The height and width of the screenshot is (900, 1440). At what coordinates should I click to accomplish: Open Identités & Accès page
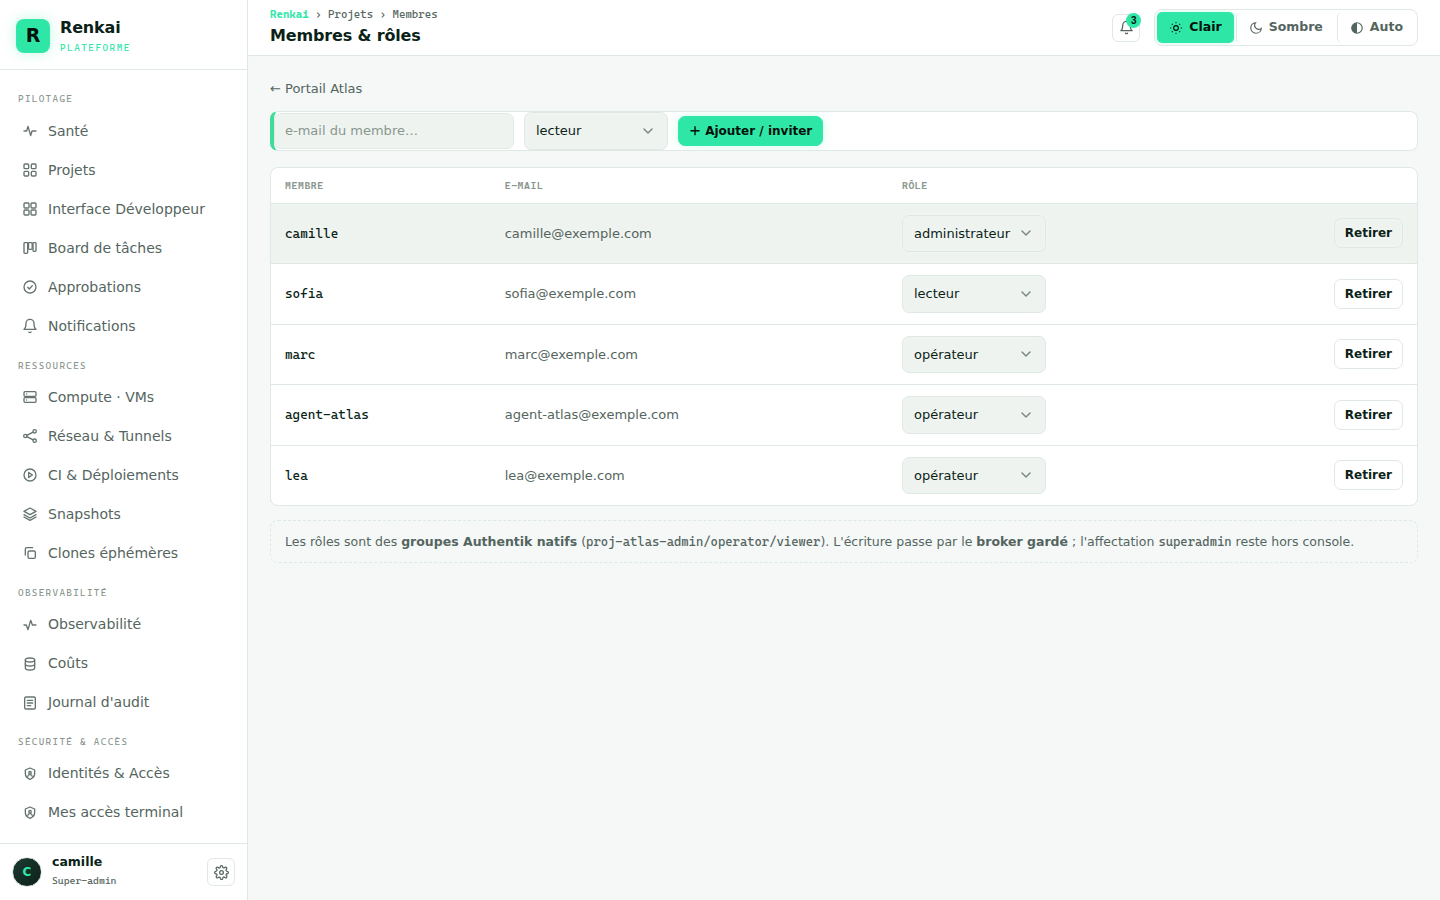(x=124, y=773)
